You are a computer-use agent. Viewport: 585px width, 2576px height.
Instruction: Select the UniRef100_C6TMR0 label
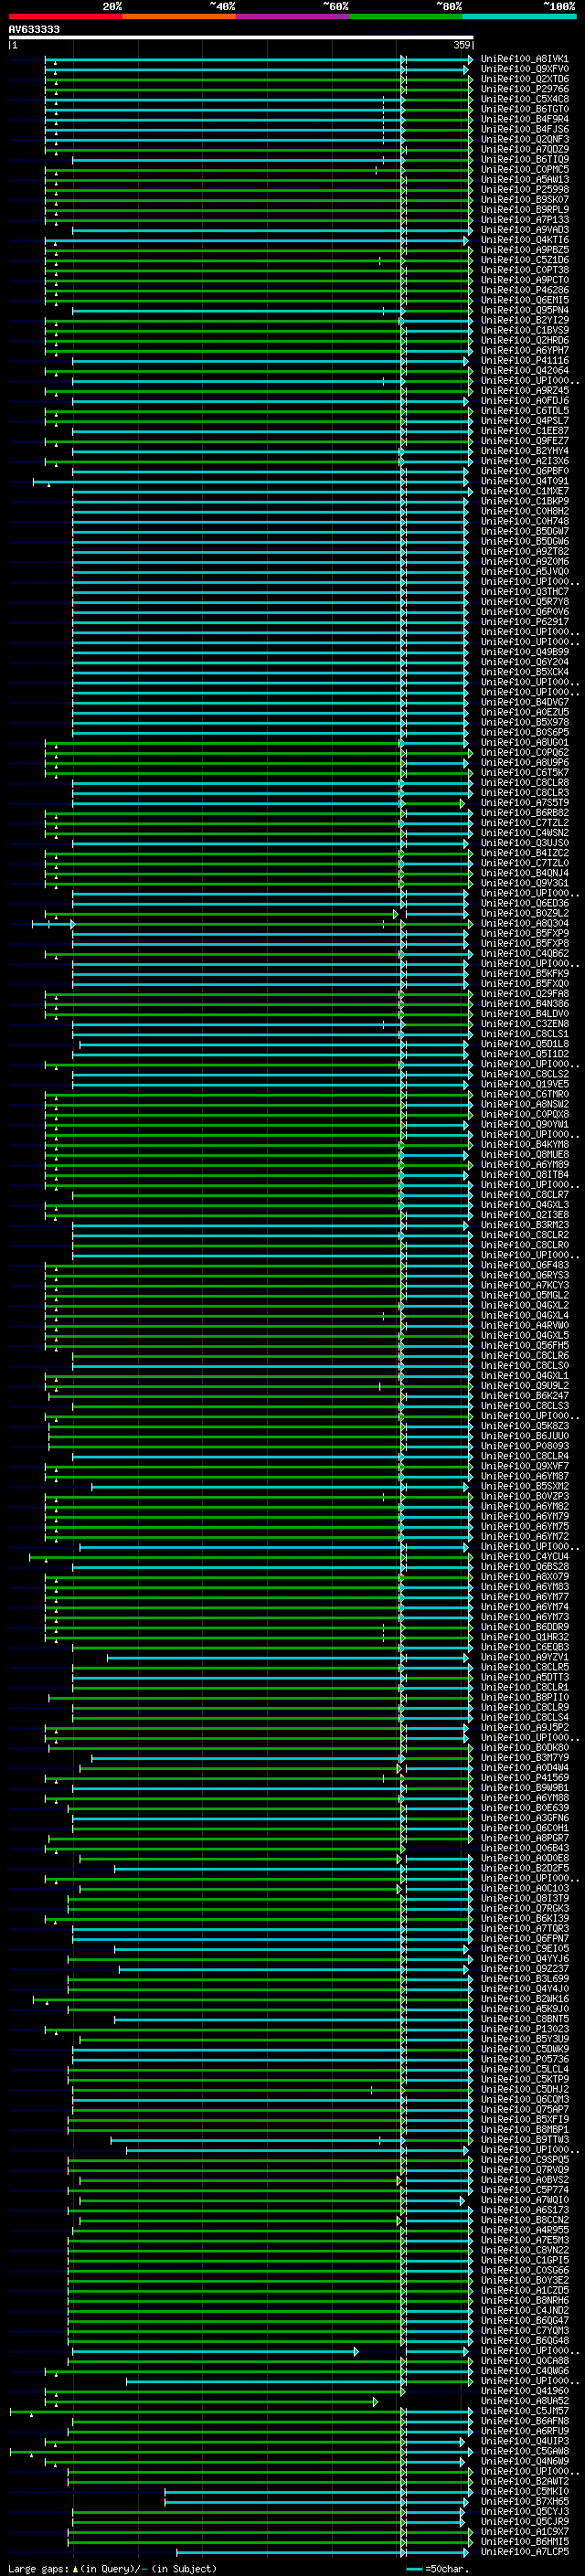tap(524, 1094)
